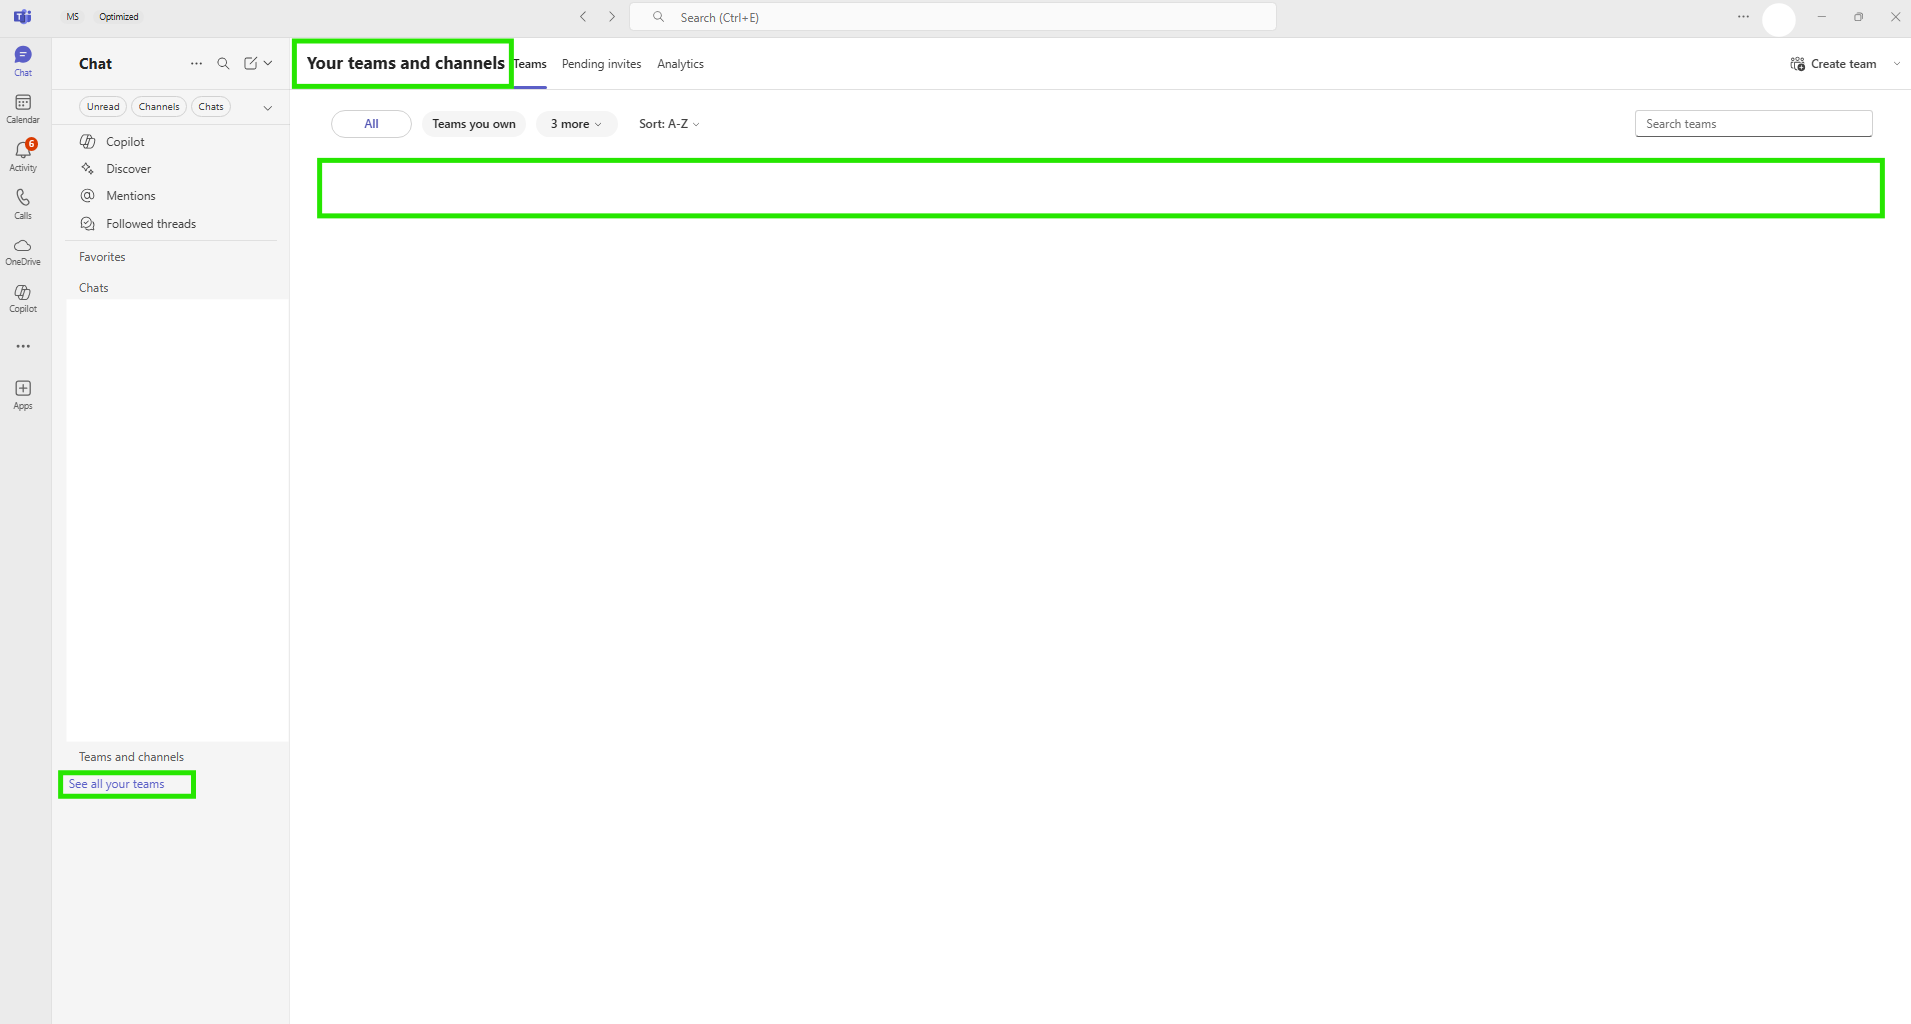
Task: Toggle the Channels filter chip
Action: click(159, 107)
